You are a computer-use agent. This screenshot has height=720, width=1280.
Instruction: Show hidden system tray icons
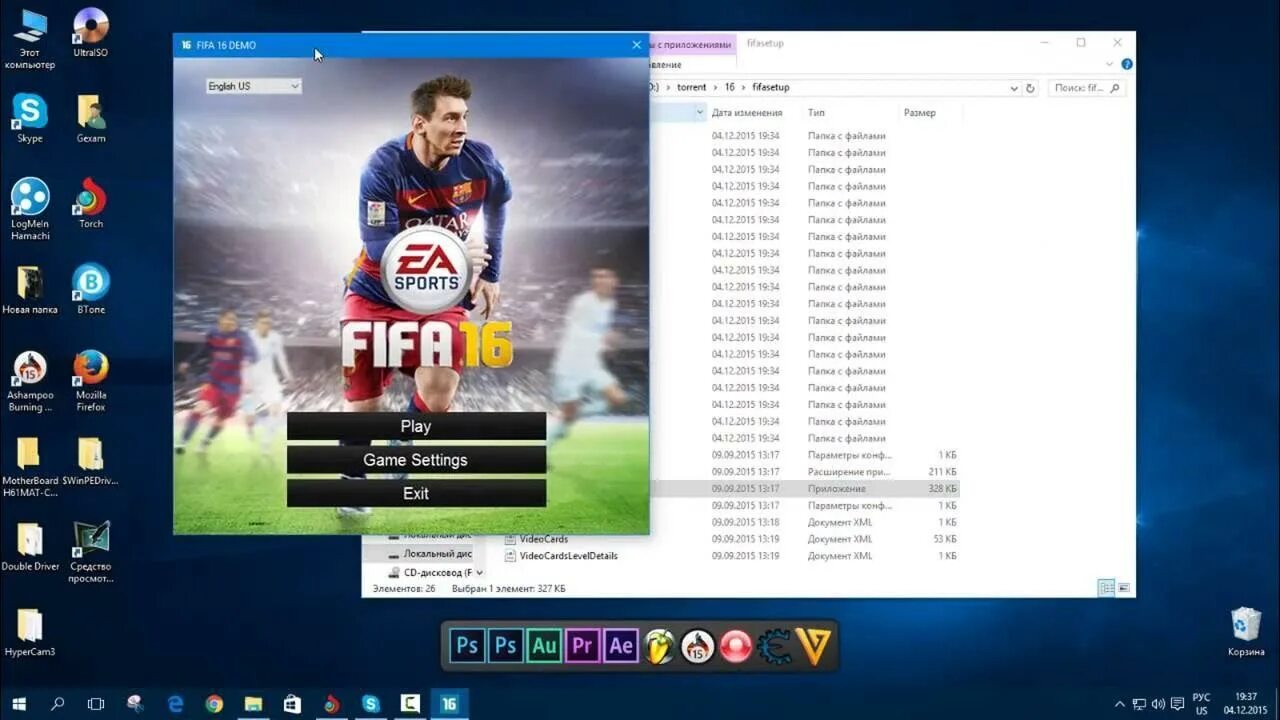point(1119,704)
